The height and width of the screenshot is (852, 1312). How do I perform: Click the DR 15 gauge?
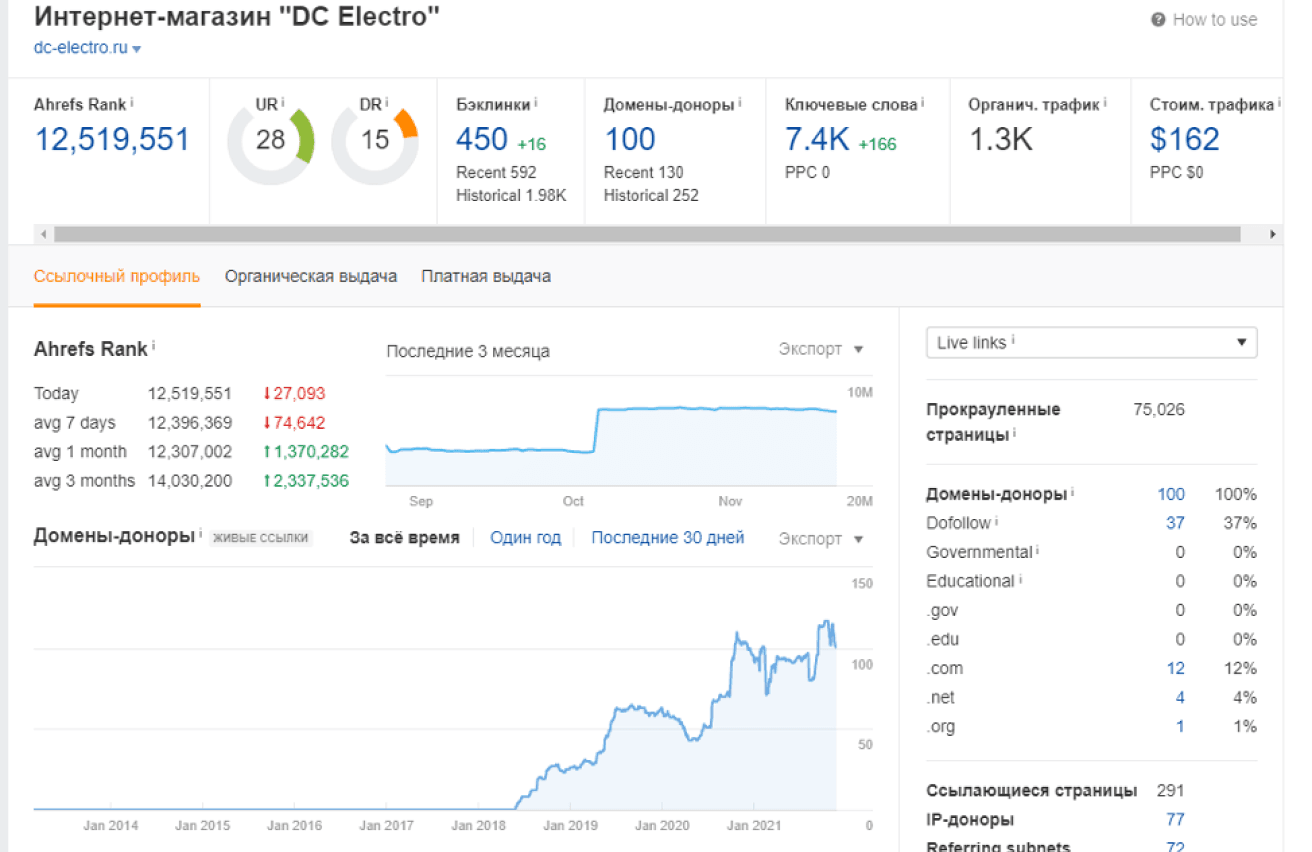click(x=375, y=140)
